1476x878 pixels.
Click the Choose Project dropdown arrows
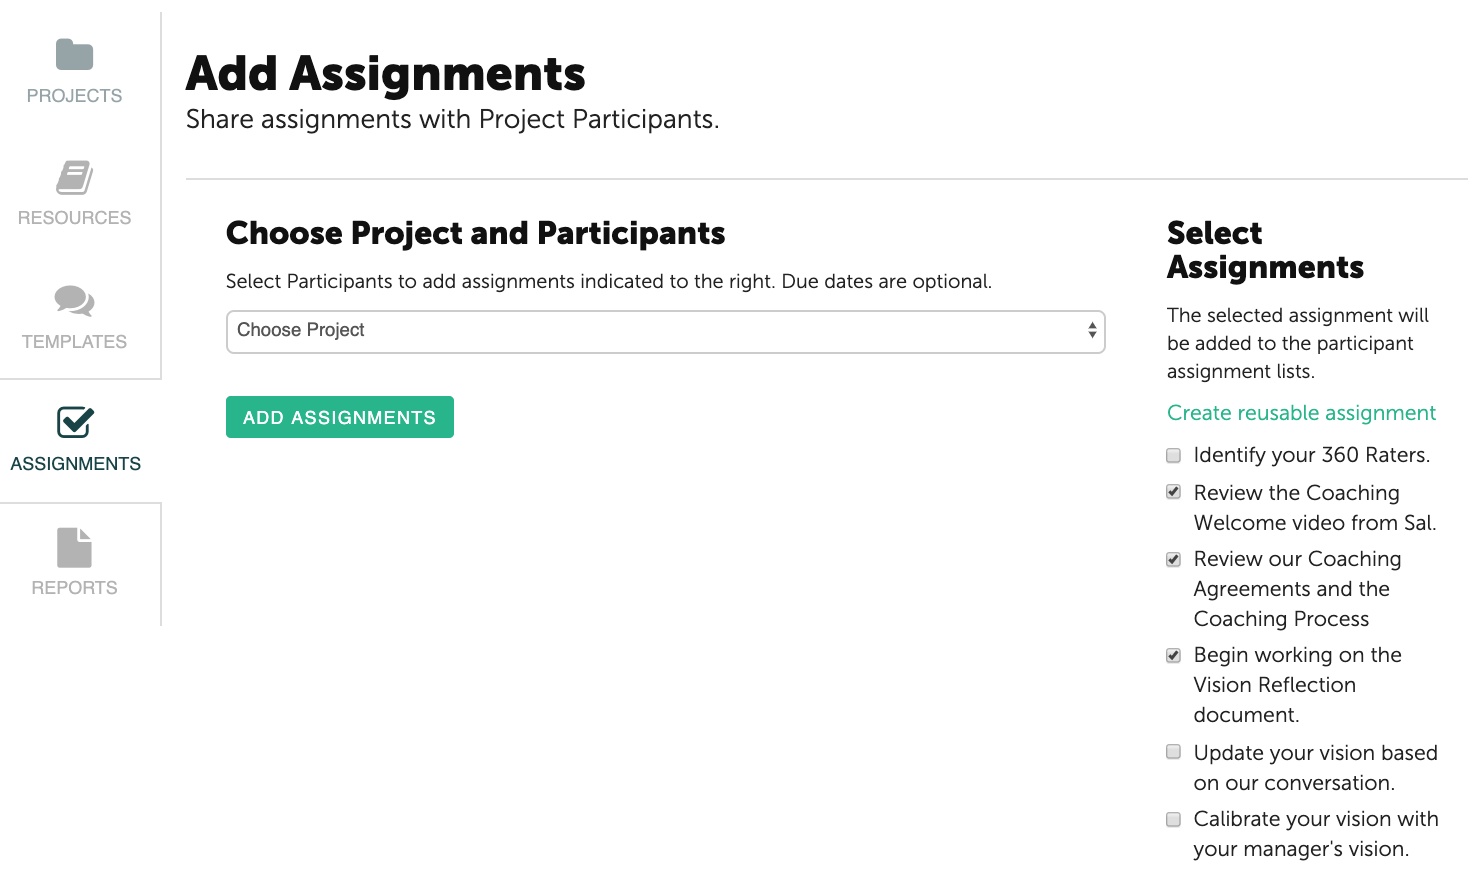point(1092,331)
